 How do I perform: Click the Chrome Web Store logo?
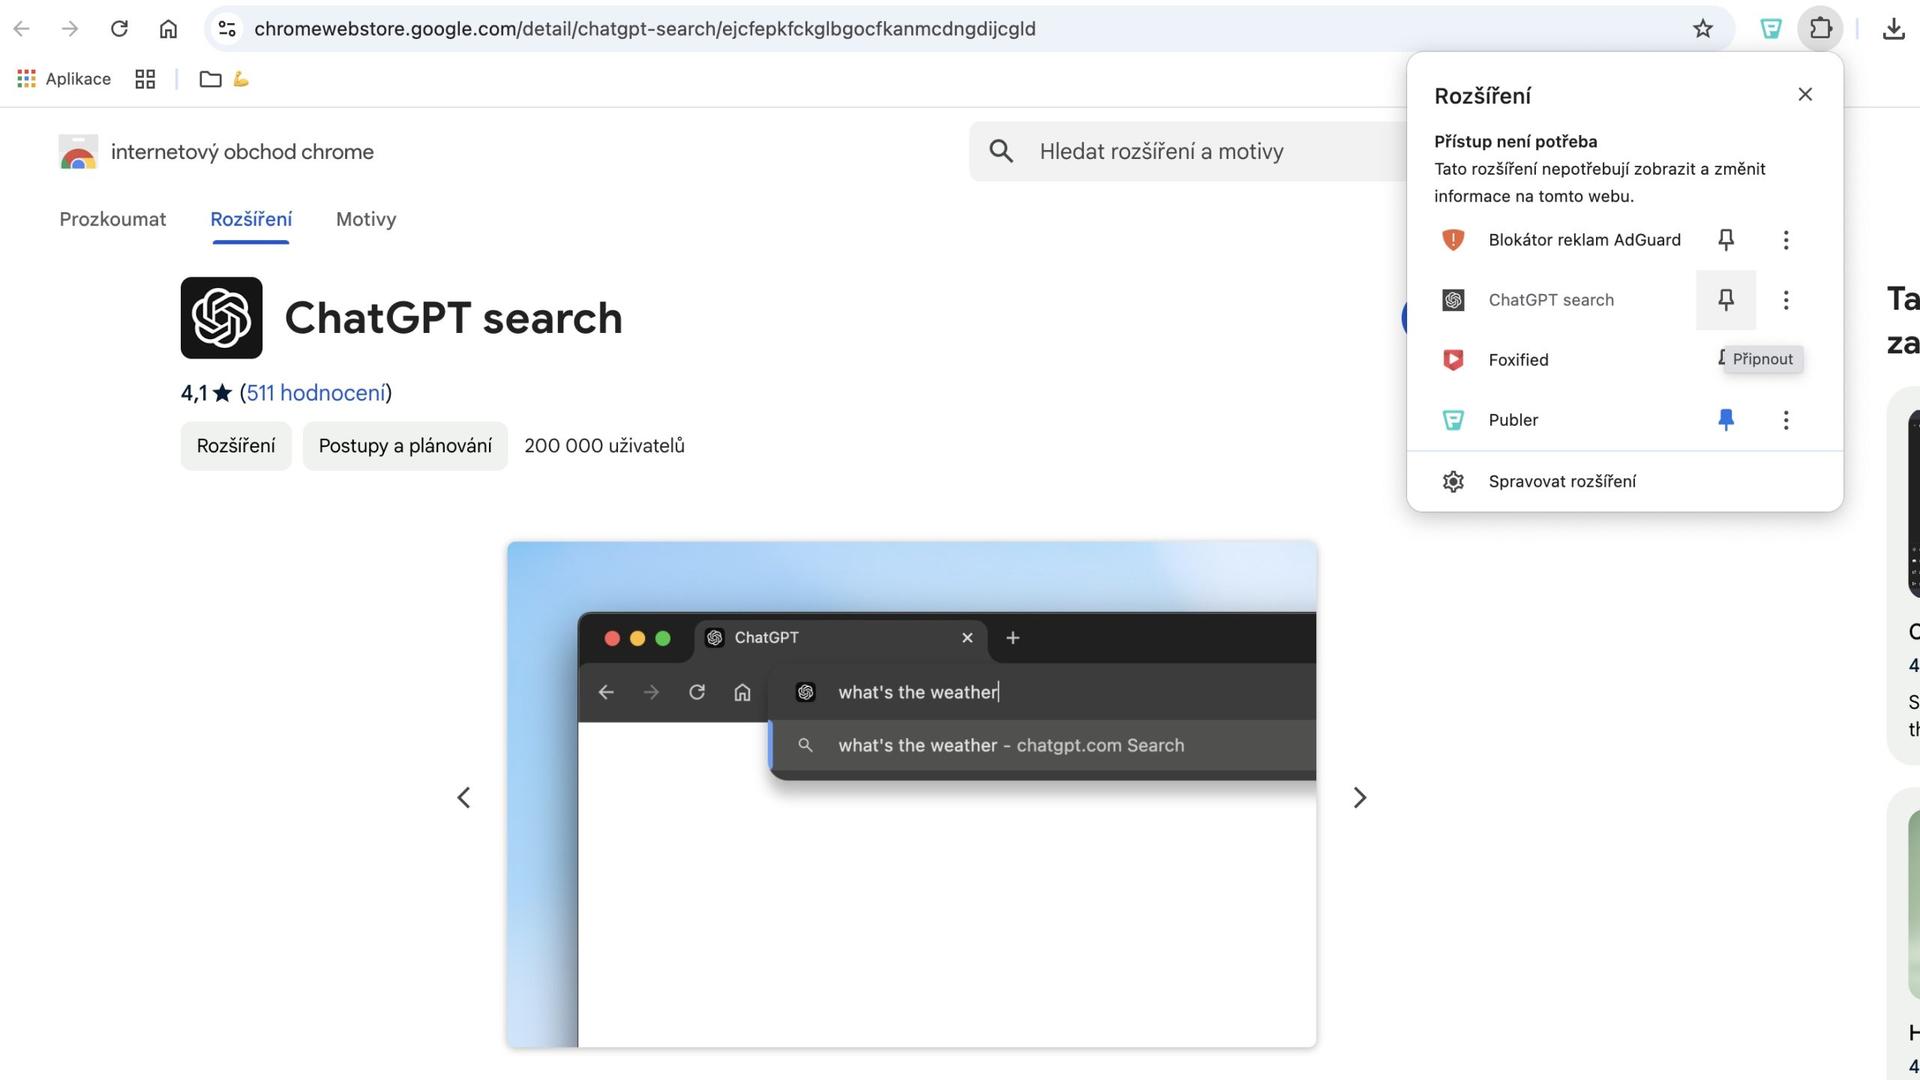pos(78,152)
